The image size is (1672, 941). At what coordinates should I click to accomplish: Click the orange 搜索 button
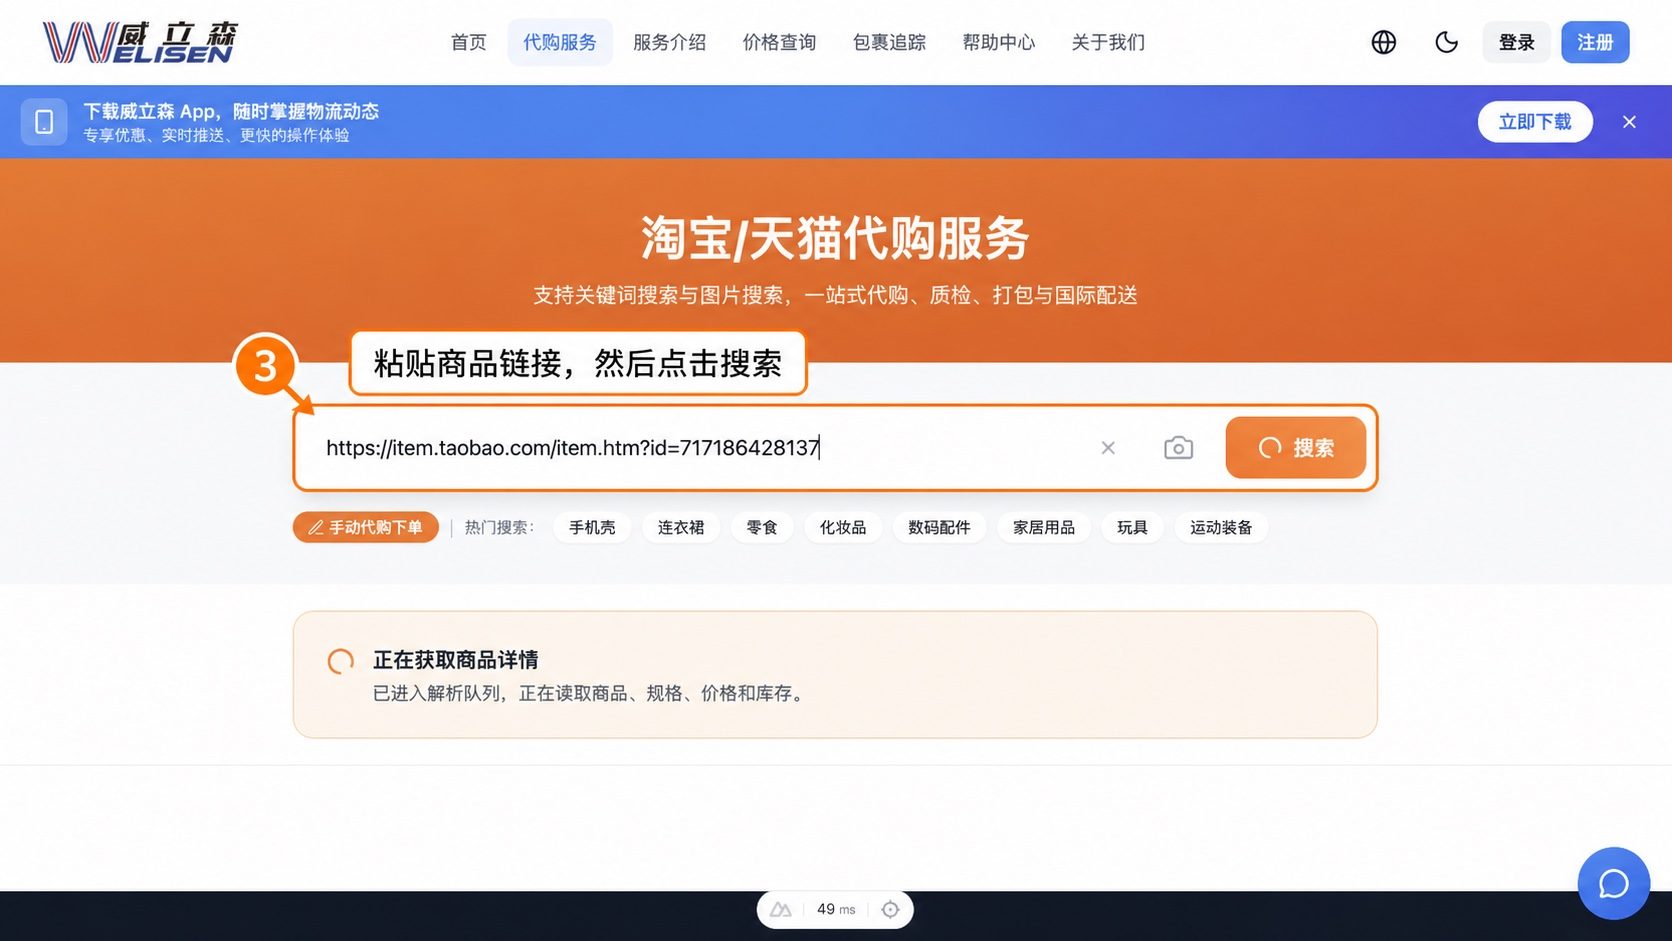coord(1295,448)
